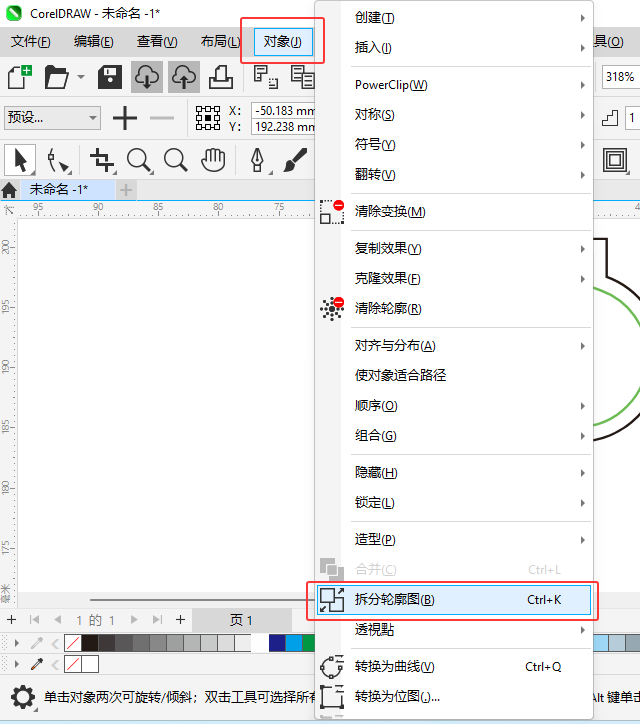Click the Convert to Curves icon
Image resolution: width=640 pixels, height=724 pixels.
(332, 667)
